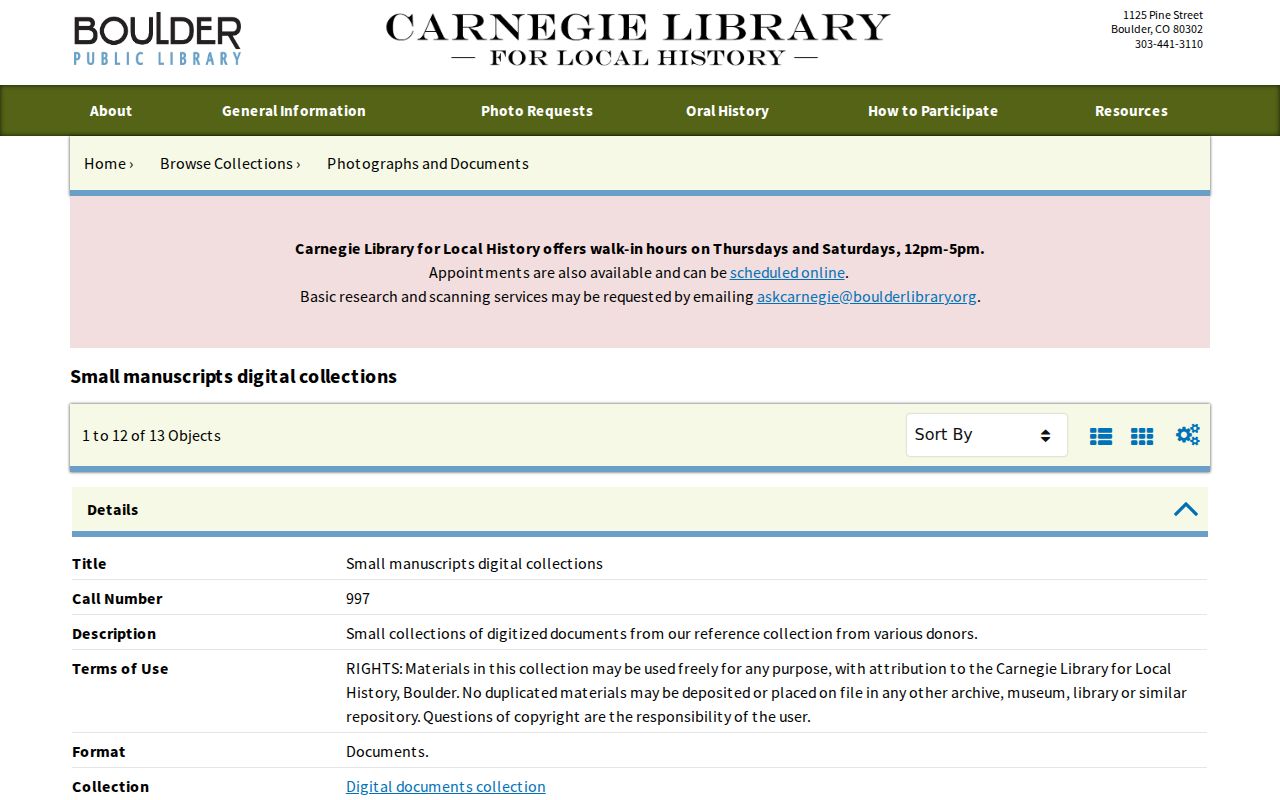Click the Format value 'Documents.'

[387, 752]
